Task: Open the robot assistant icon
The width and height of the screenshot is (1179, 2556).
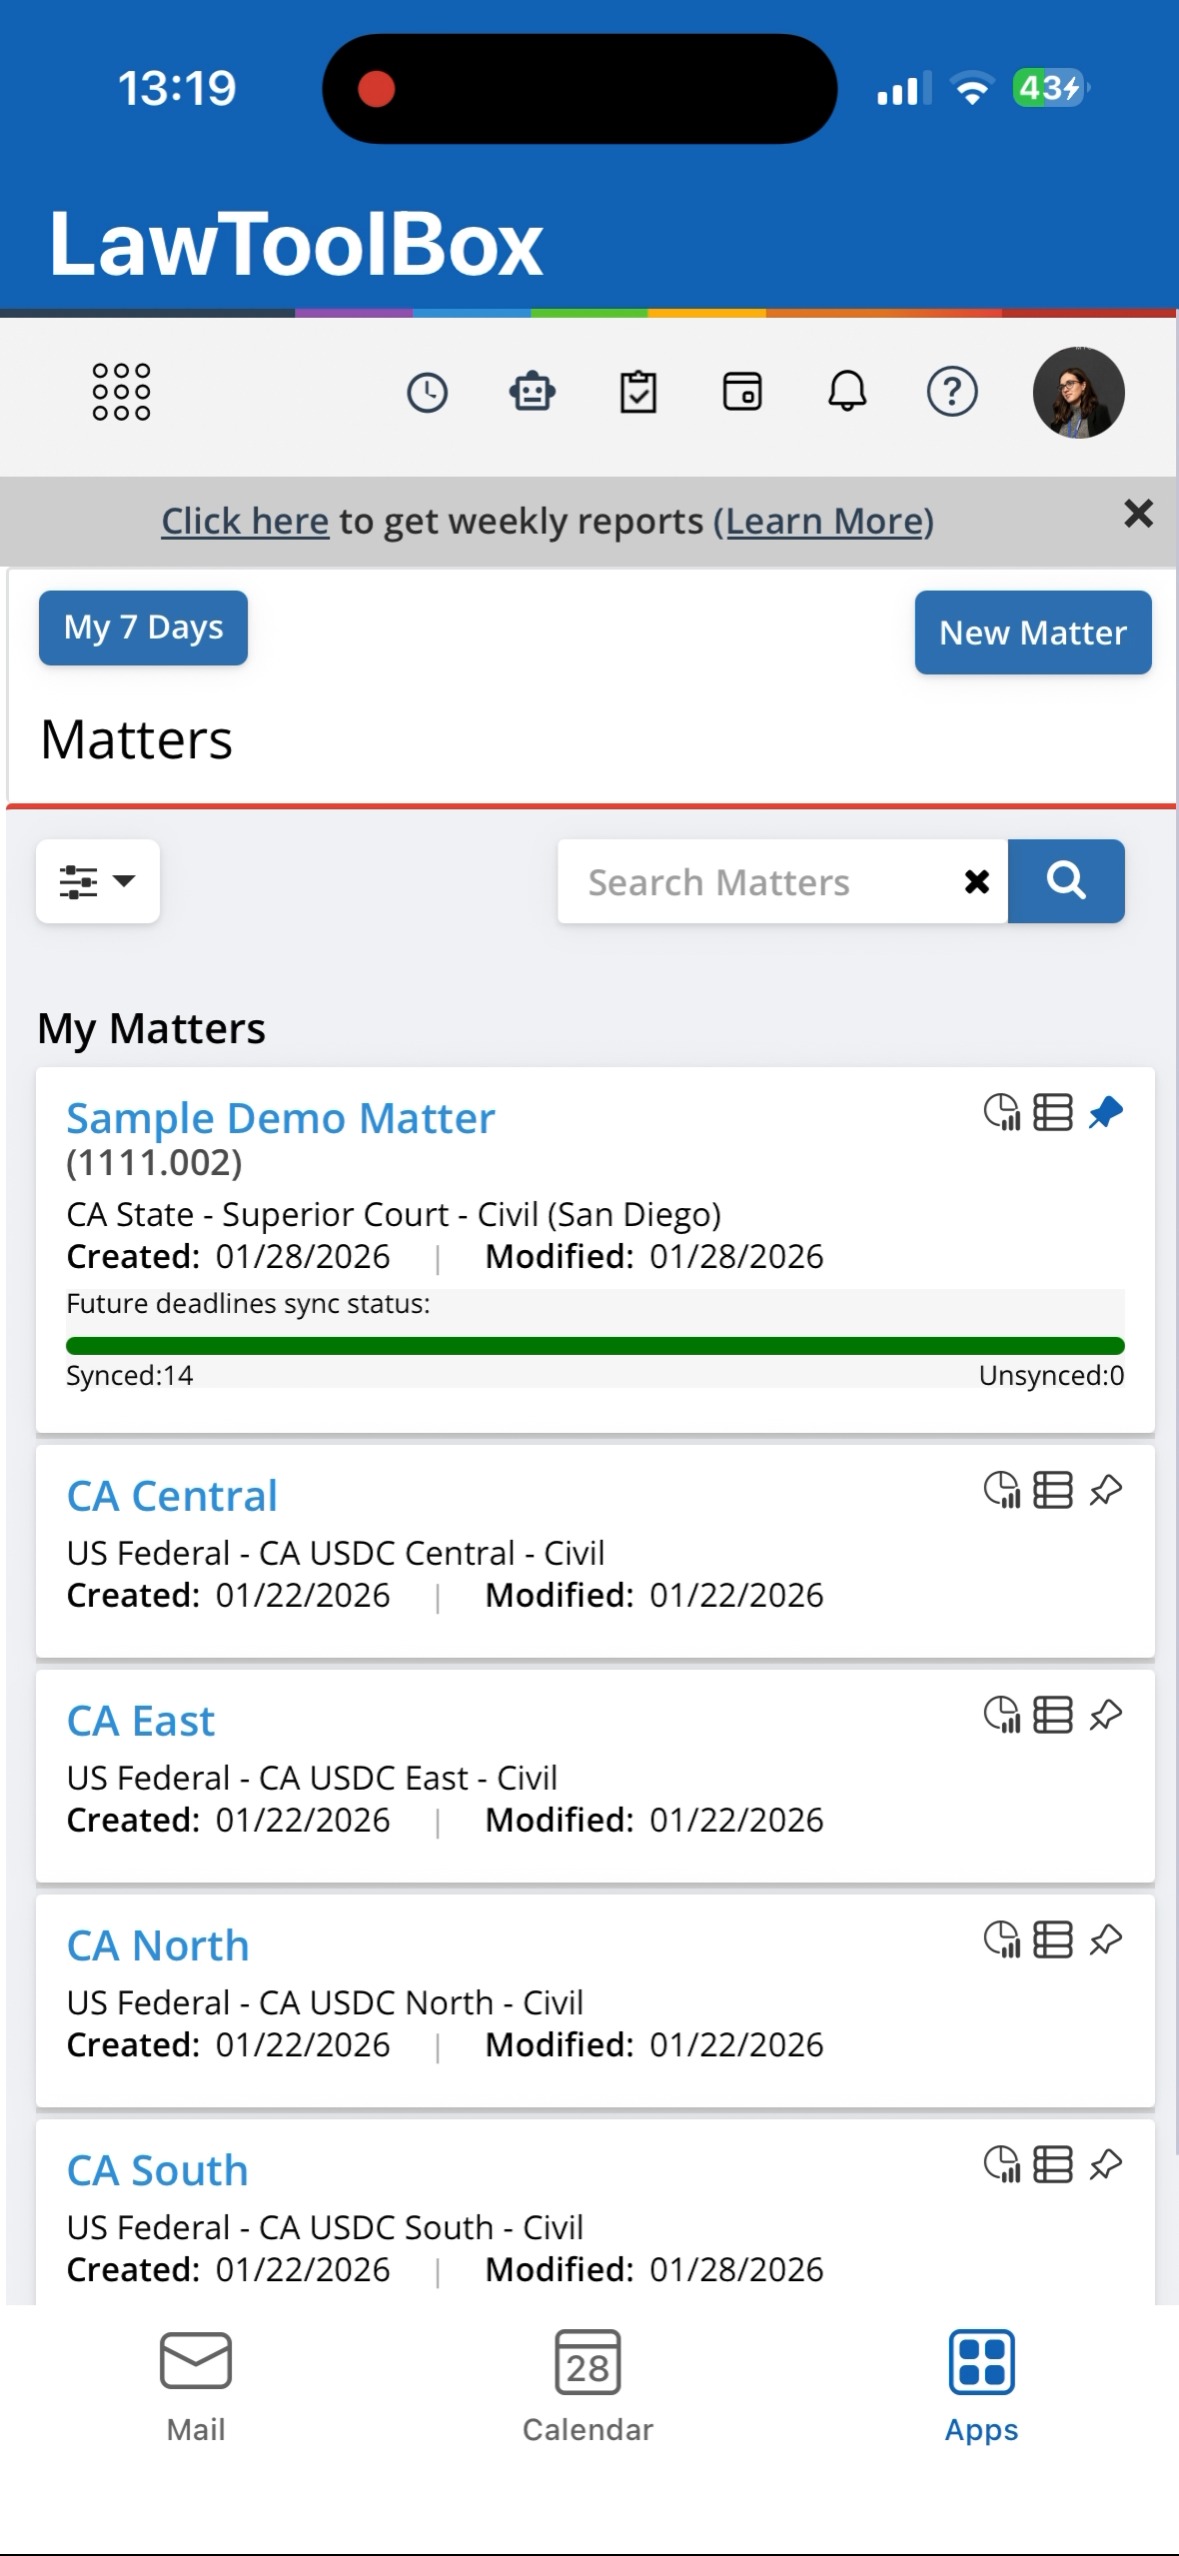Action: pos(532,391)
